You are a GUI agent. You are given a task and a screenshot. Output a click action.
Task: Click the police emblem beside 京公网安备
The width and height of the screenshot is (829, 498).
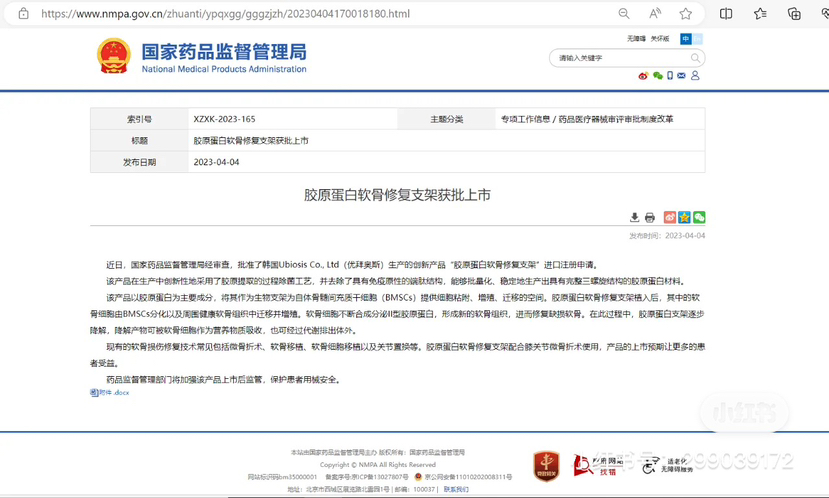pyautogui.click(x=418, y=477)
